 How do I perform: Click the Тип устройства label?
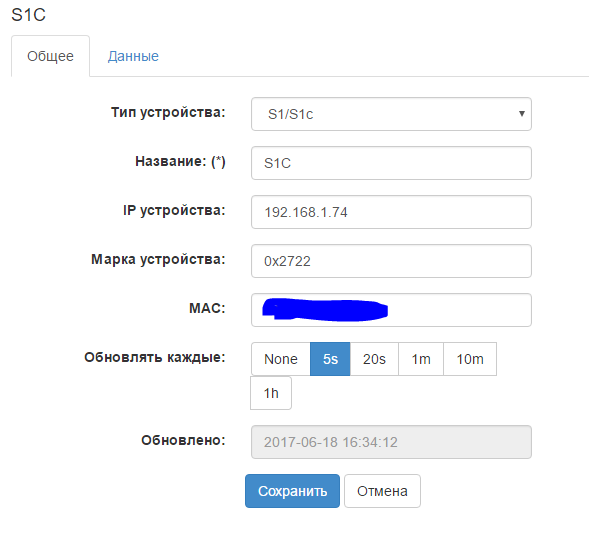168,112
